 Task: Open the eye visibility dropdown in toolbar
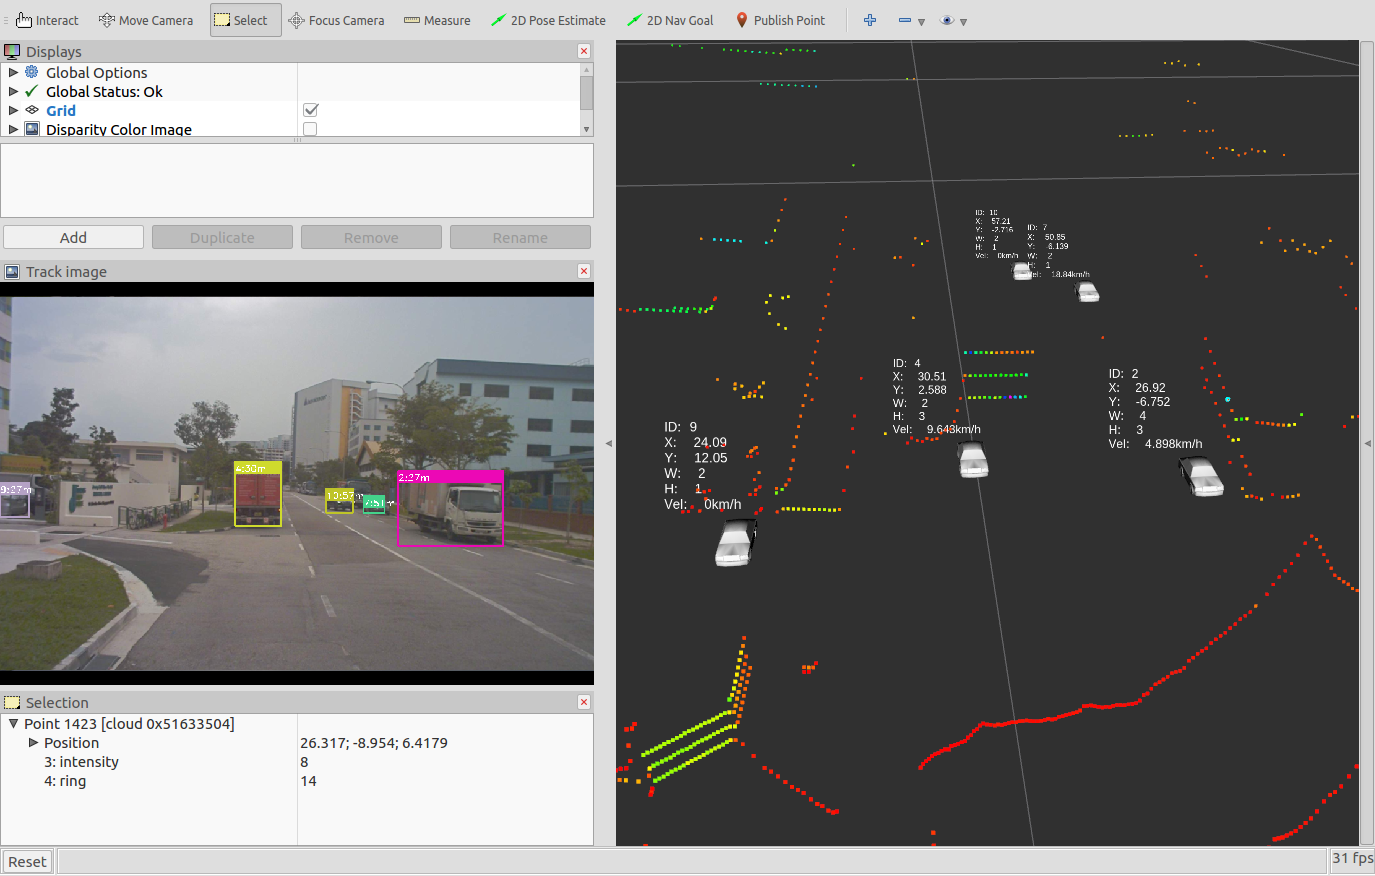pyautogui.click(x=954, y=21)
